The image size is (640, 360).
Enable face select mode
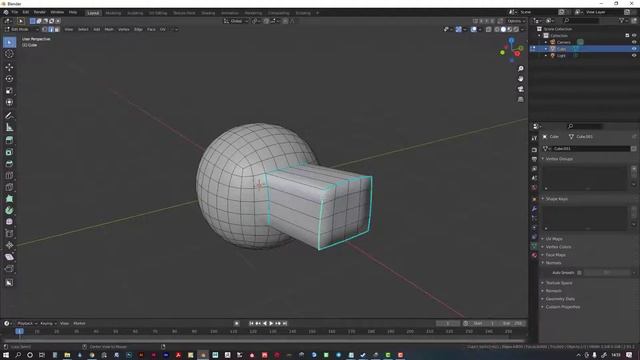[57, 29]
